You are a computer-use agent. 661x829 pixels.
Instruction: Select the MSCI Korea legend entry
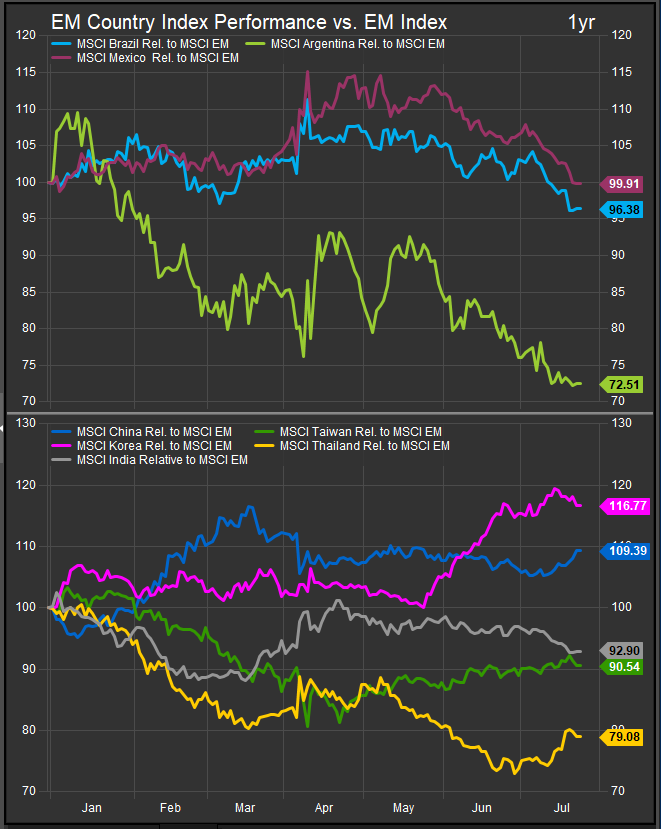pyautogui.click(x=154, y=445)
